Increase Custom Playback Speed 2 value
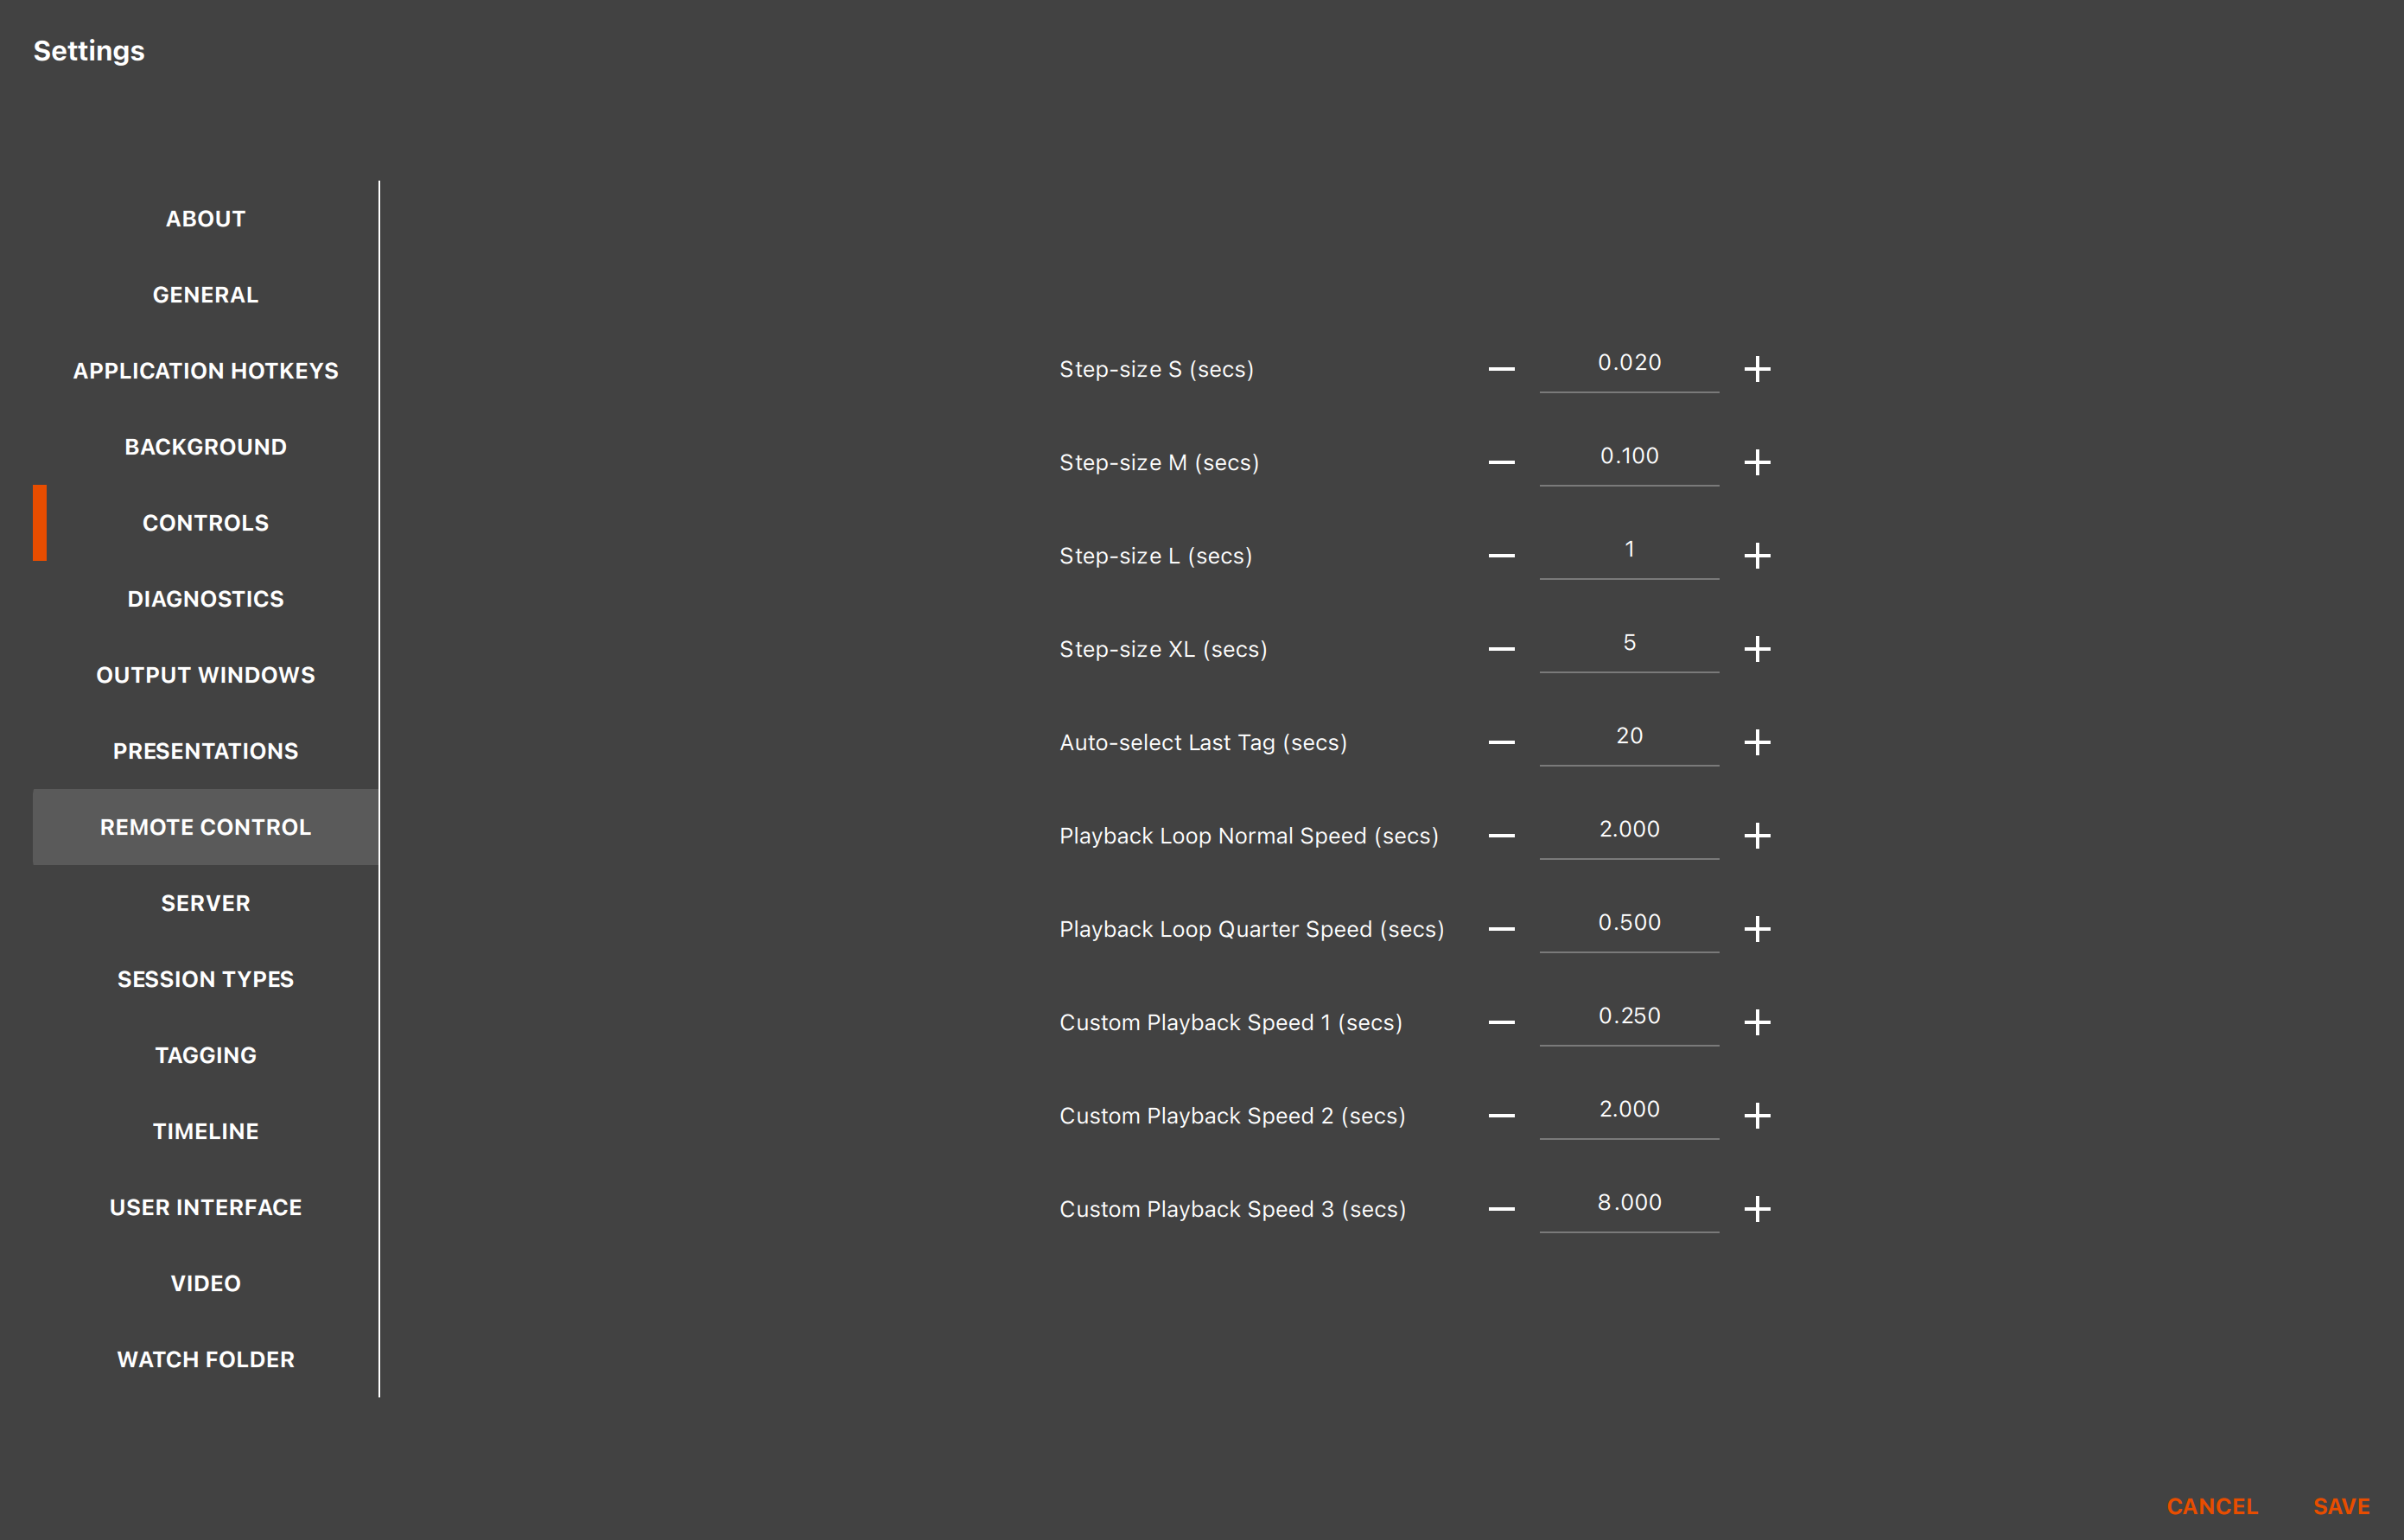 click(1757, 1115)
